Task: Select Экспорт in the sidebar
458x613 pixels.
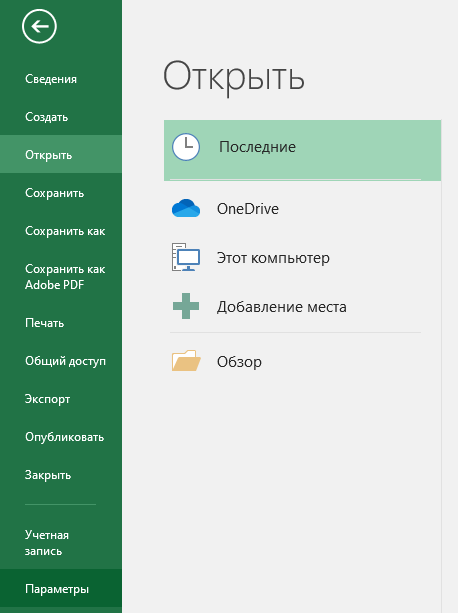Action: [x=61, y=399]
